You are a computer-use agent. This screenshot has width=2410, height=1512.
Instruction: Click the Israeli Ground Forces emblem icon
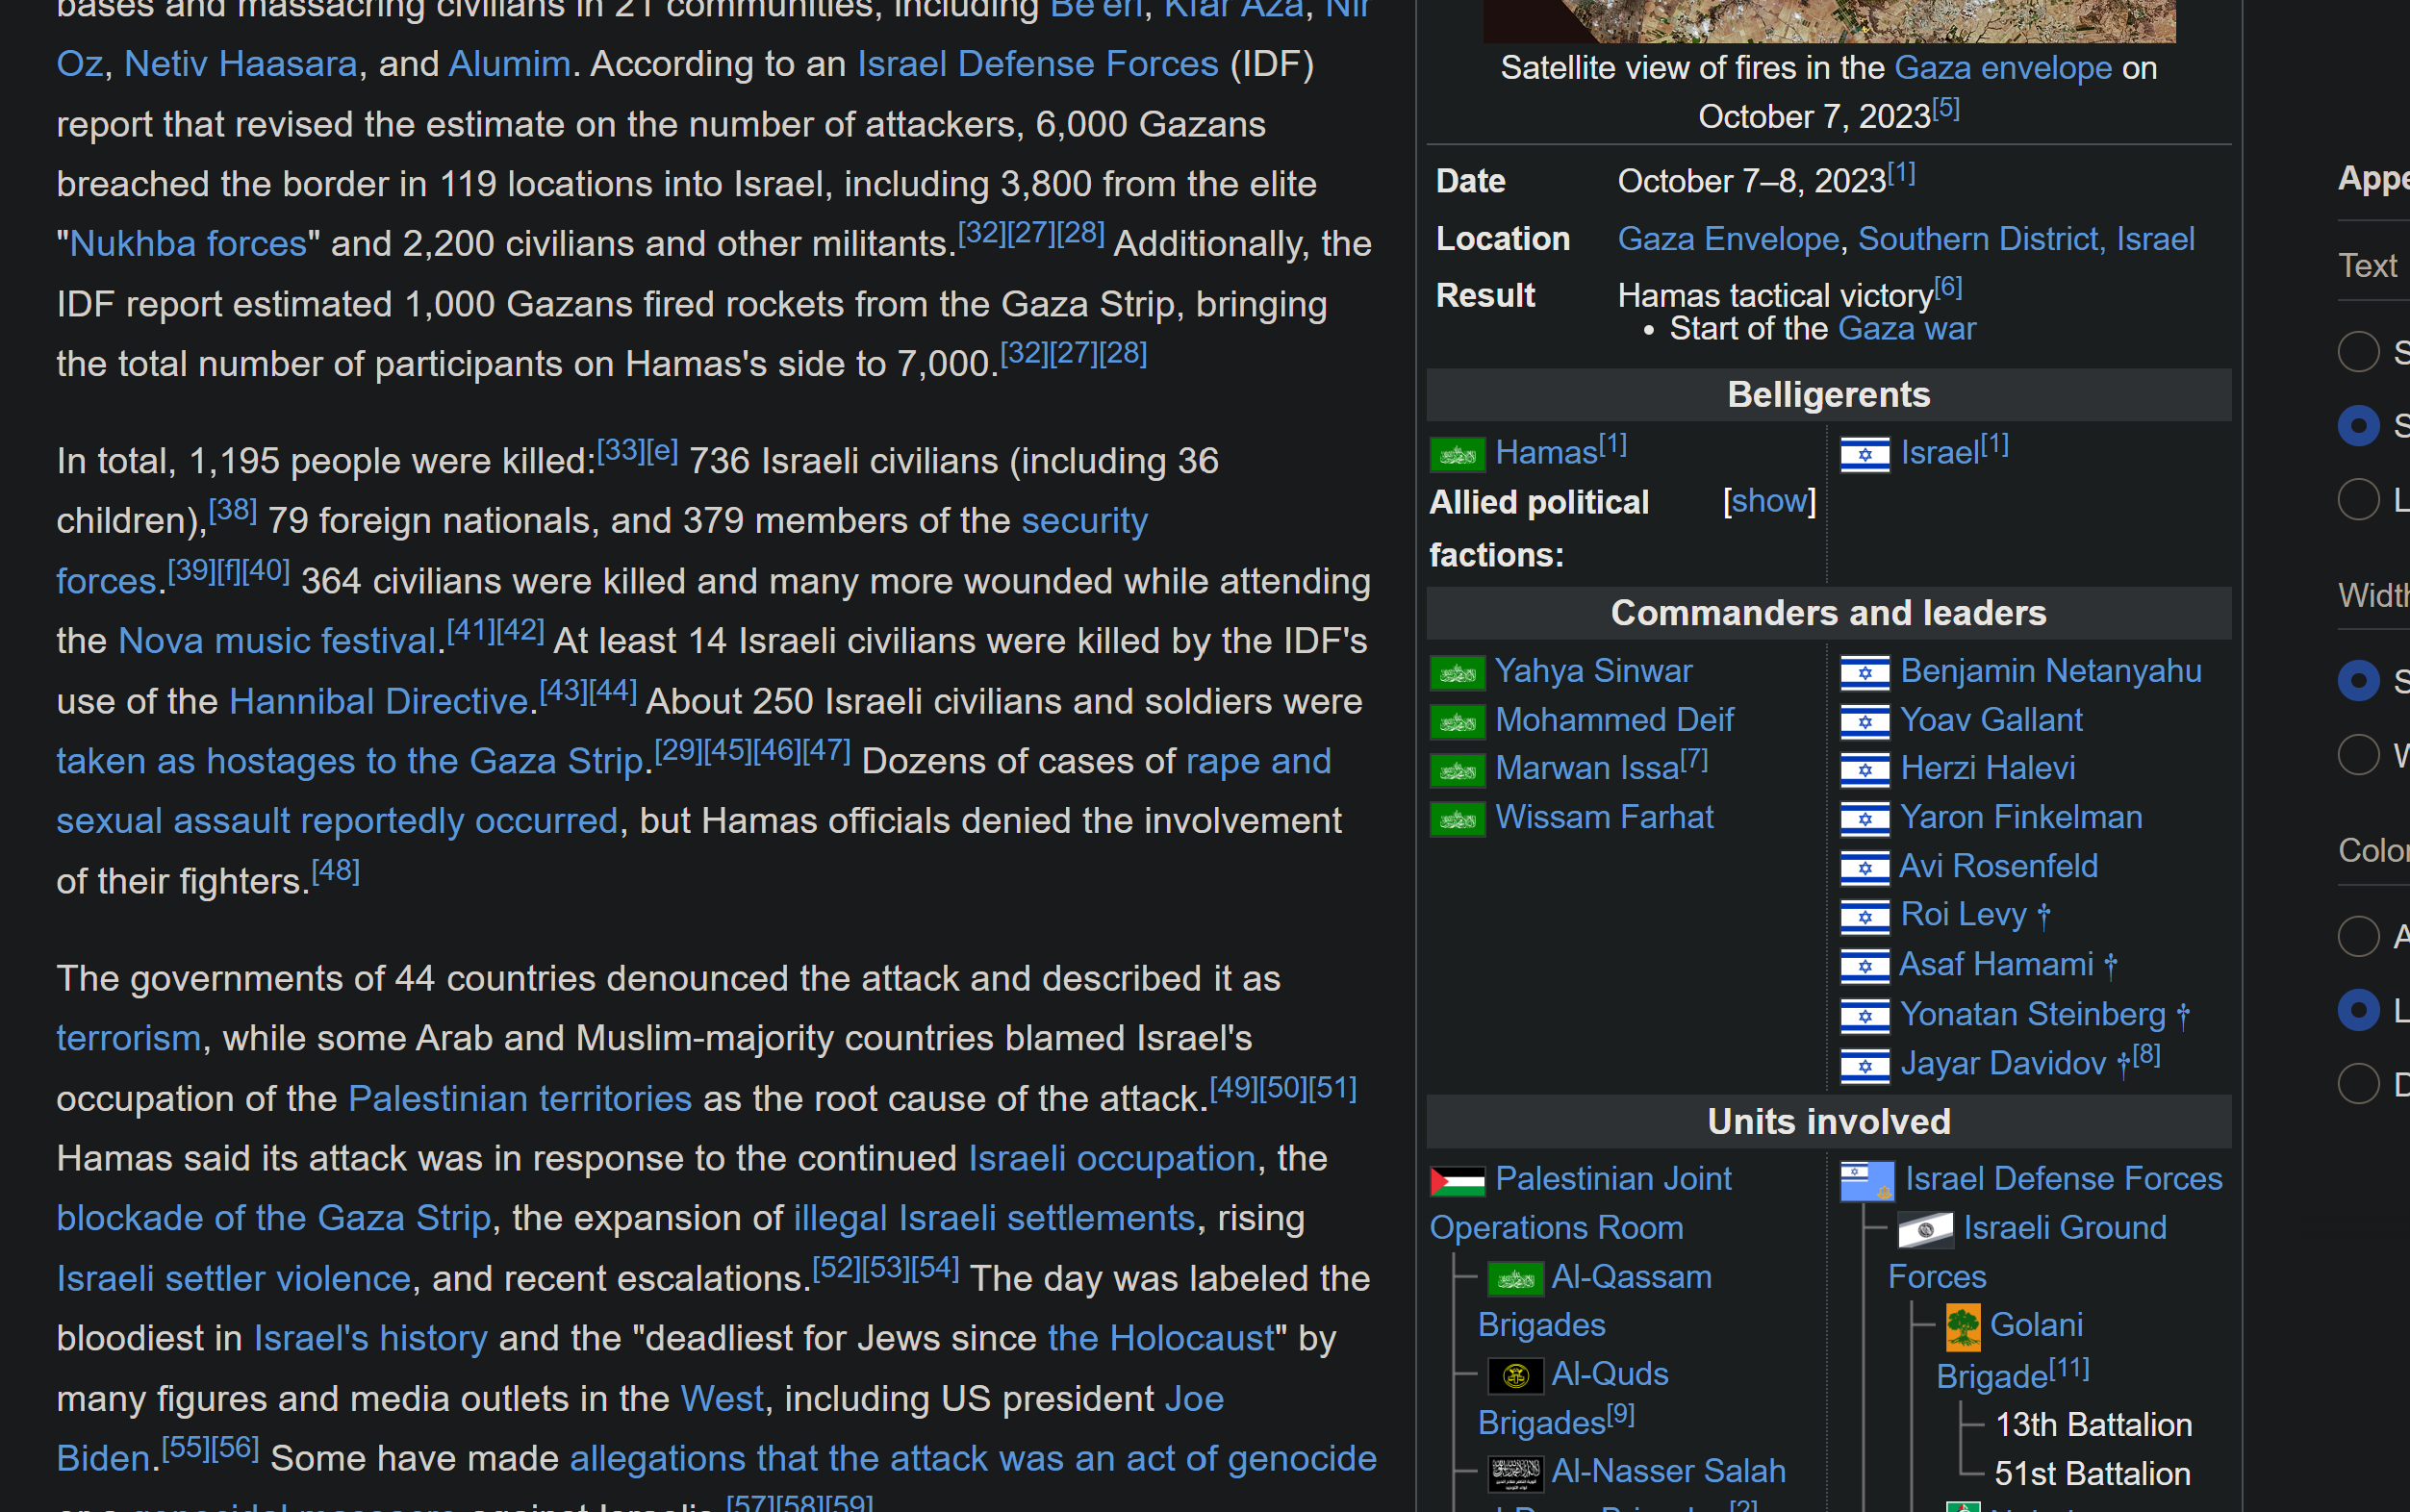tap(1924, 1229)
